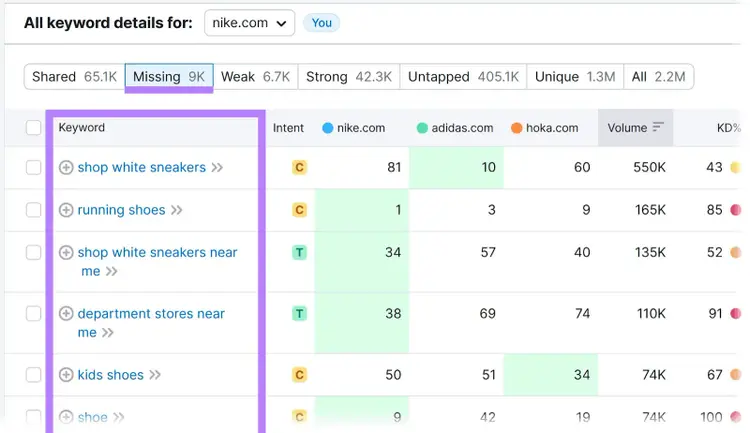Click the orange dot beside hoka.com header
Screen dimensions: 750x433
tap(516, 128)
